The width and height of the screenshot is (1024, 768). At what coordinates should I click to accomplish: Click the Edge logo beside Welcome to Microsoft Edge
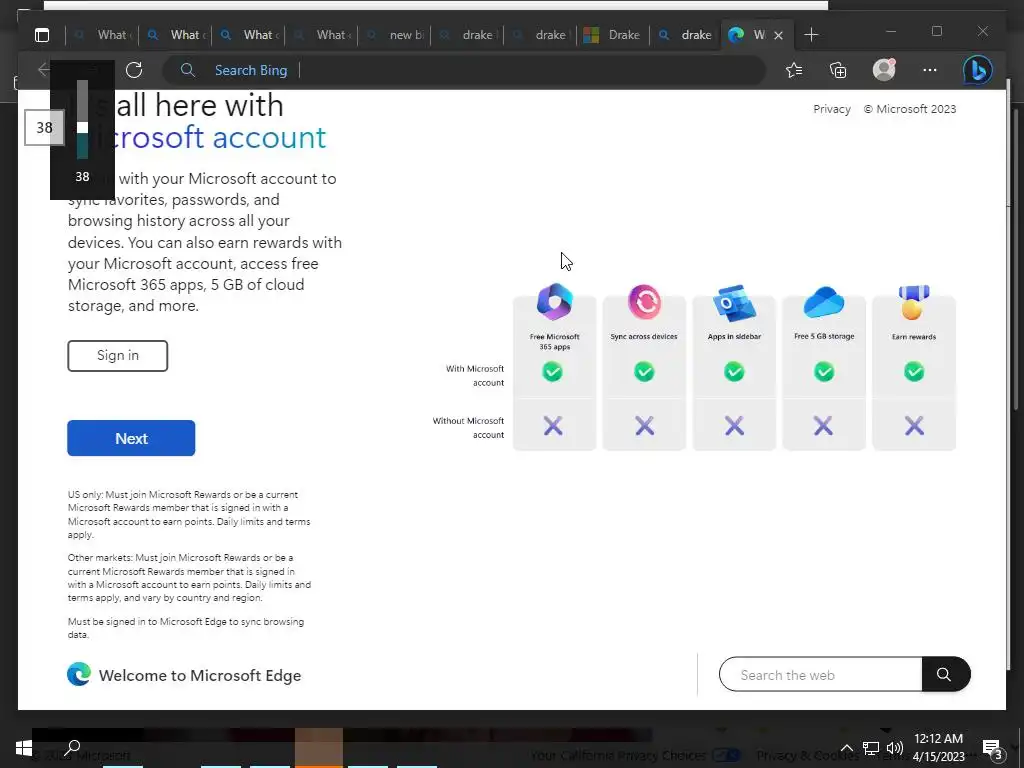[79, 674]
